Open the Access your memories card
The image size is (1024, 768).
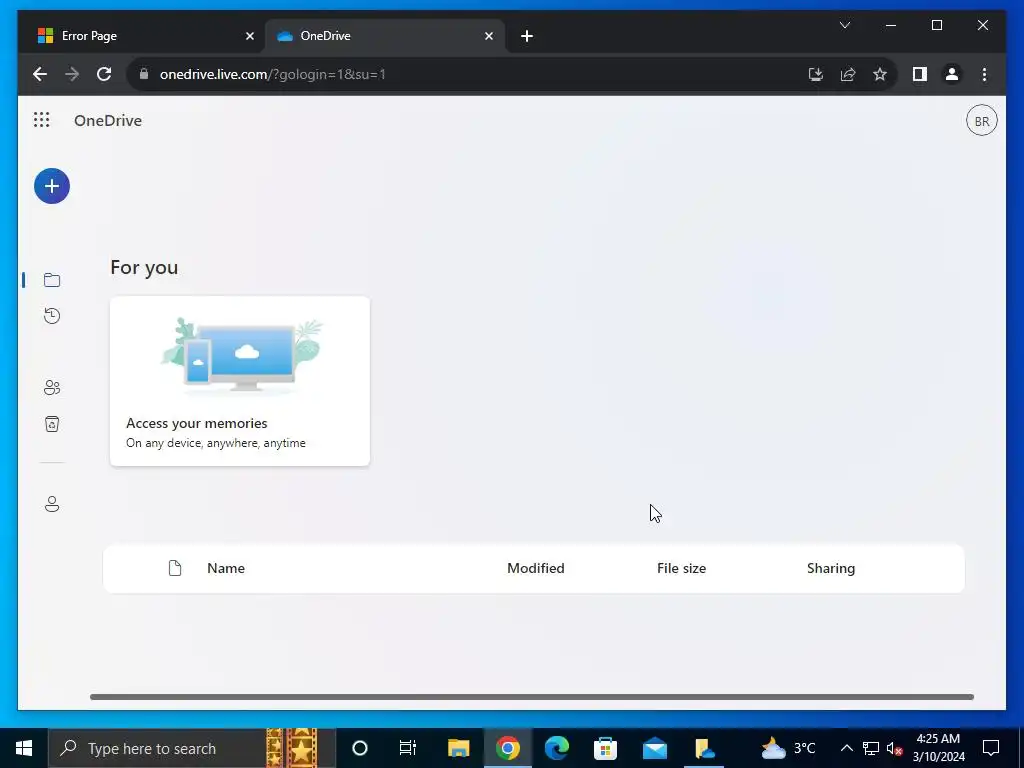click(240, 381)
